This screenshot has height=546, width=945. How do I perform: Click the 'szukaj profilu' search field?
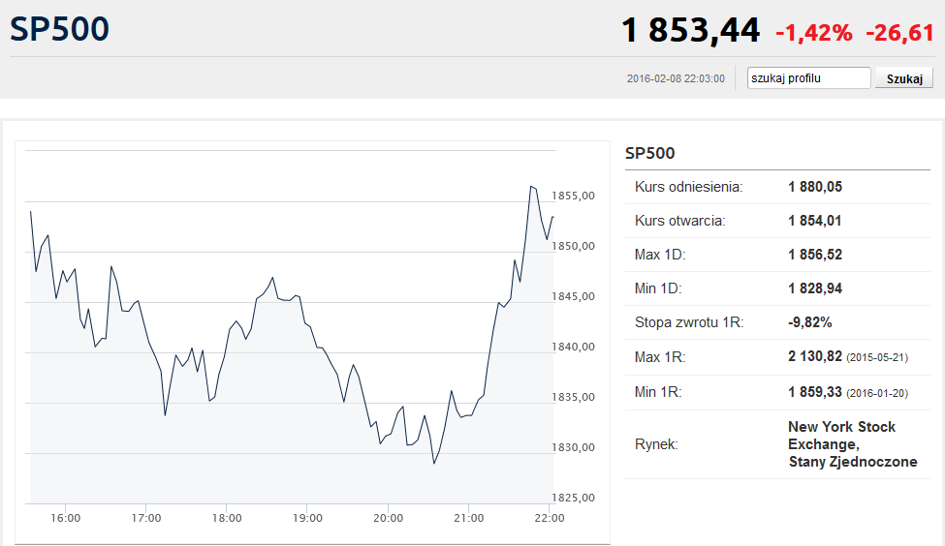coord(809,78)
